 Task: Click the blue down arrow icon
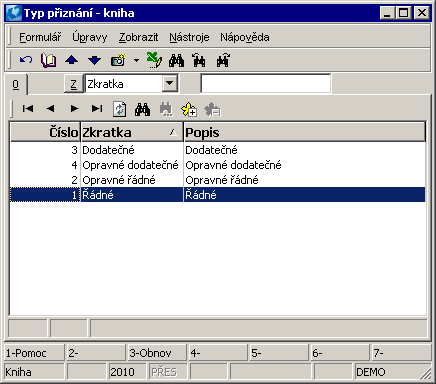pyautogui.click(x=94, y=60)
